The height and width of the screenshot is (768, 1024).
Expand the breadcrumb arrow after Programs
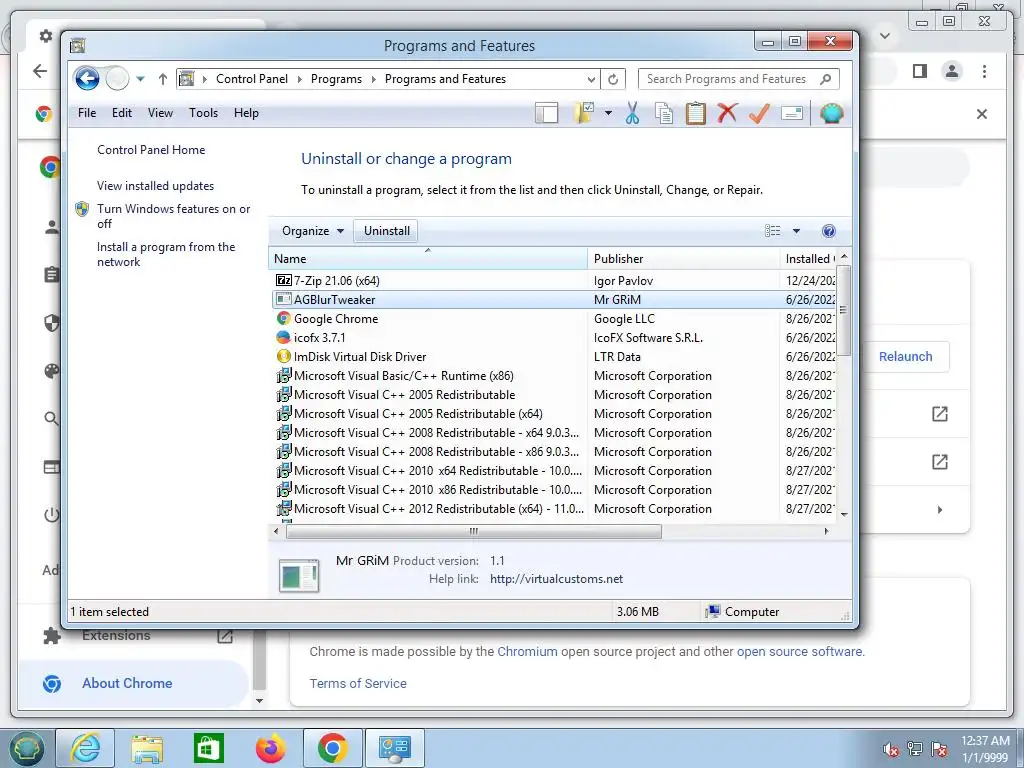pos(374,79)
